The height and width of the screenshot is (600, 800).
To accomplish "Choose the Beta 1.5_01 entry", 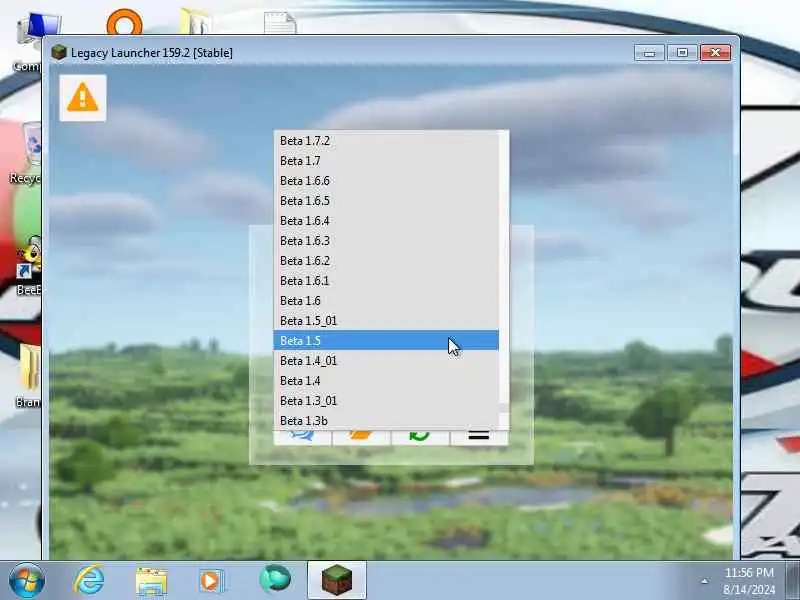I will coord(386,320).
